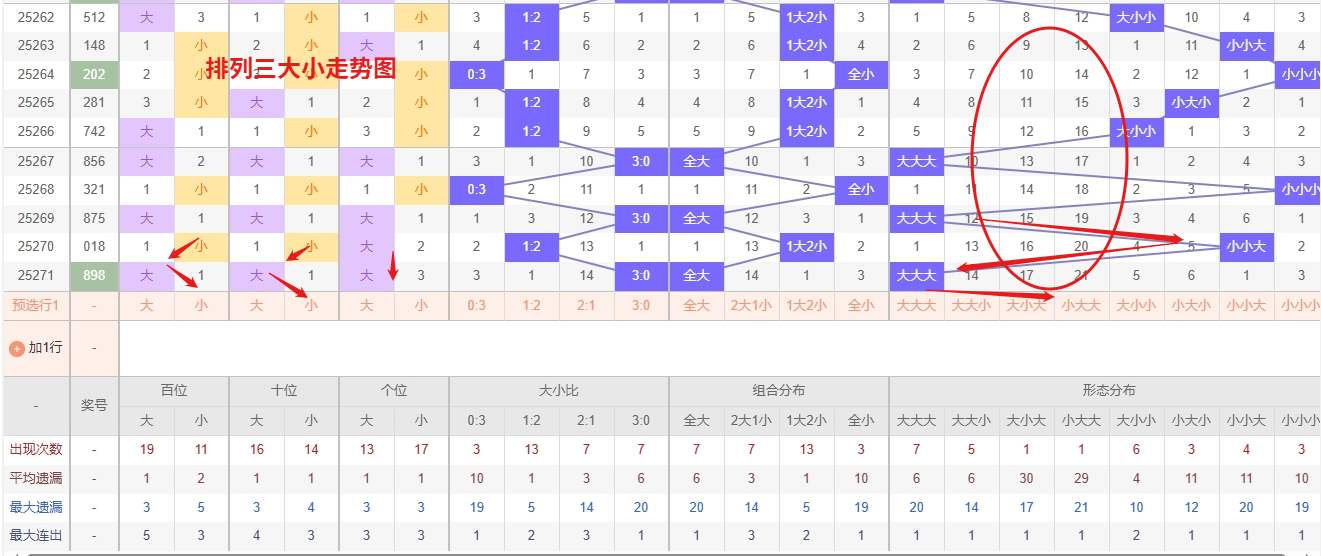
Task: Choose 小小大 in the 预选行1 row
Action: pos(1247,306)
